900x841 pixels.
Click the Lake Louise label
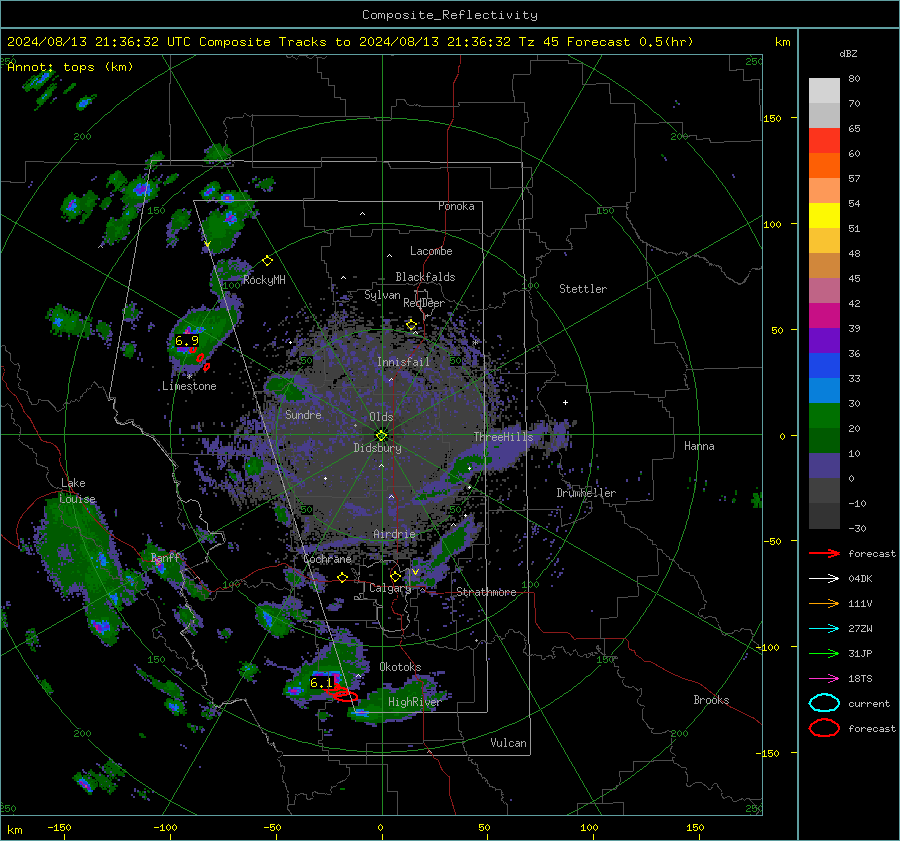click(x=77, y=491)
